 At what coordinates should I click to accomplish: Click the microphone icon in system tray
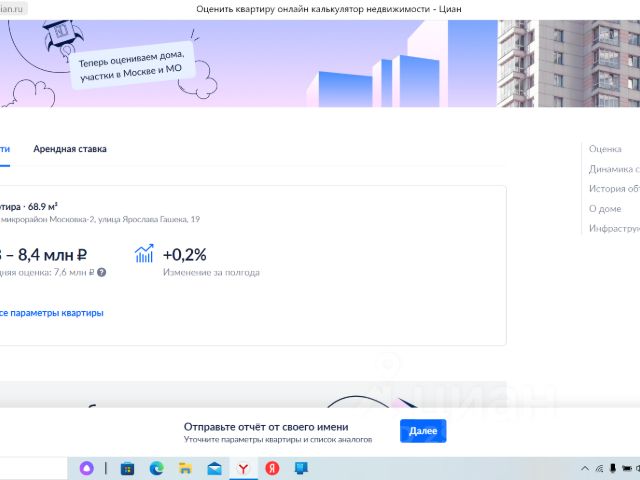click(x=612, y=468)
